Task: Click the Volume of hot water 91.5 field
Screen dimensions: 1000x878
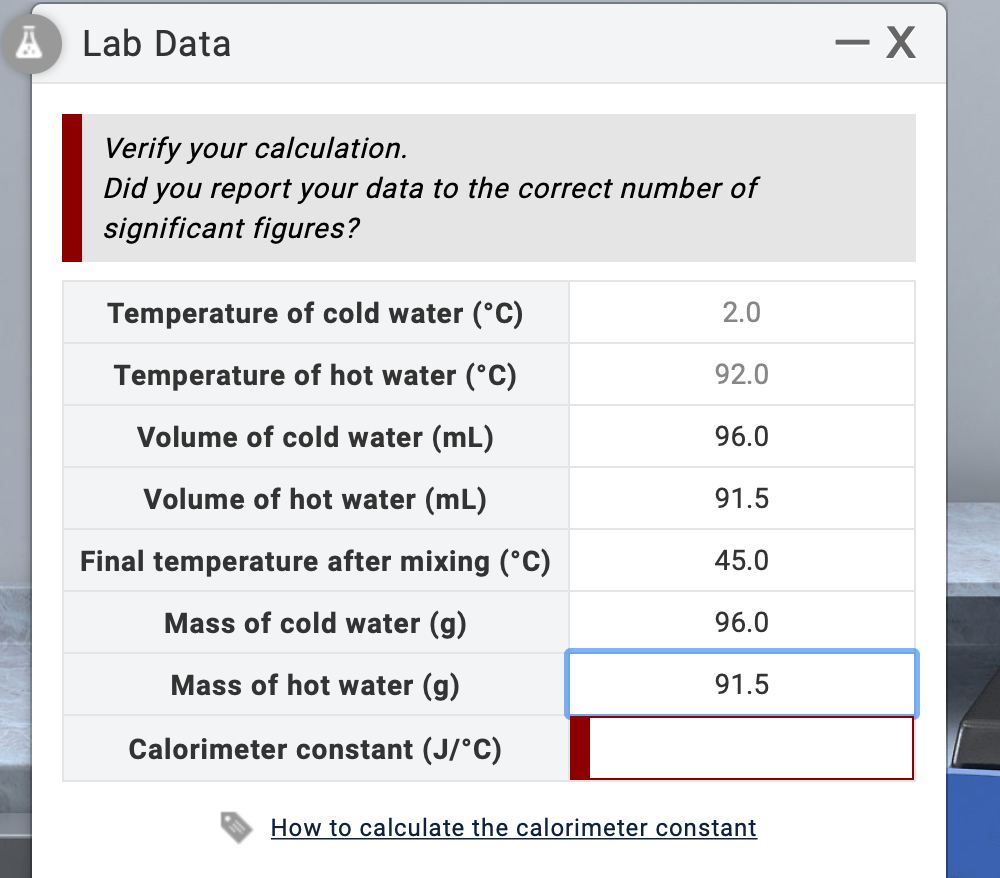Action: (742, 498)
